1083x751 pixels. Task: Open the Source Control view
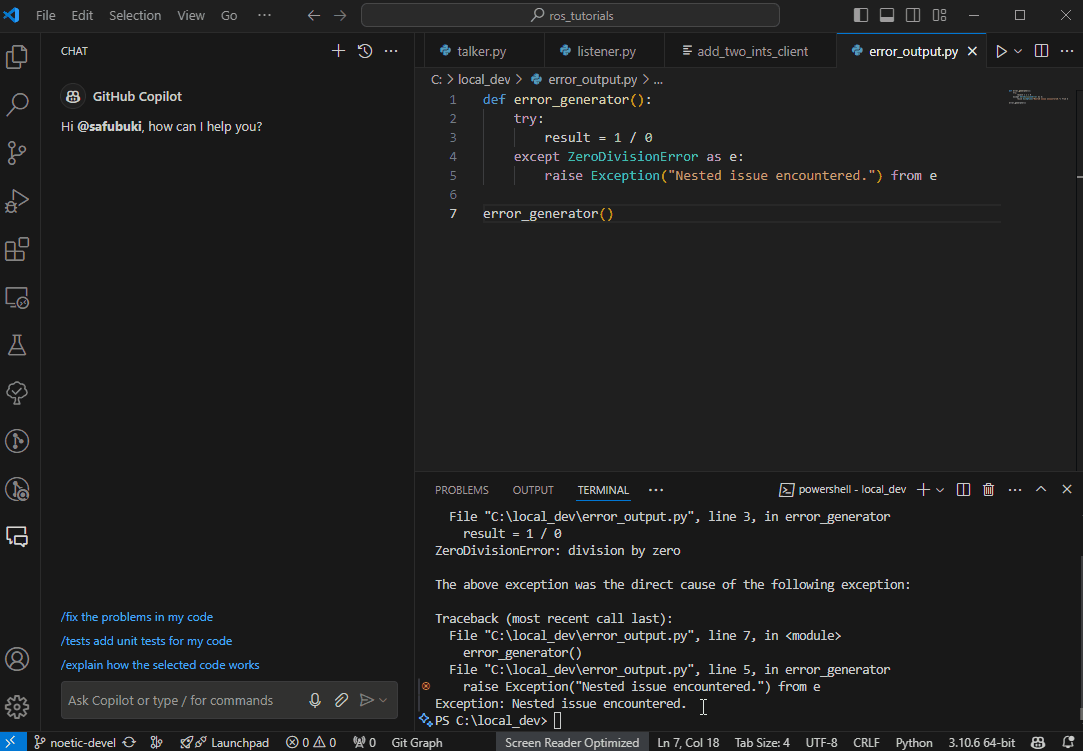[17, 153]
